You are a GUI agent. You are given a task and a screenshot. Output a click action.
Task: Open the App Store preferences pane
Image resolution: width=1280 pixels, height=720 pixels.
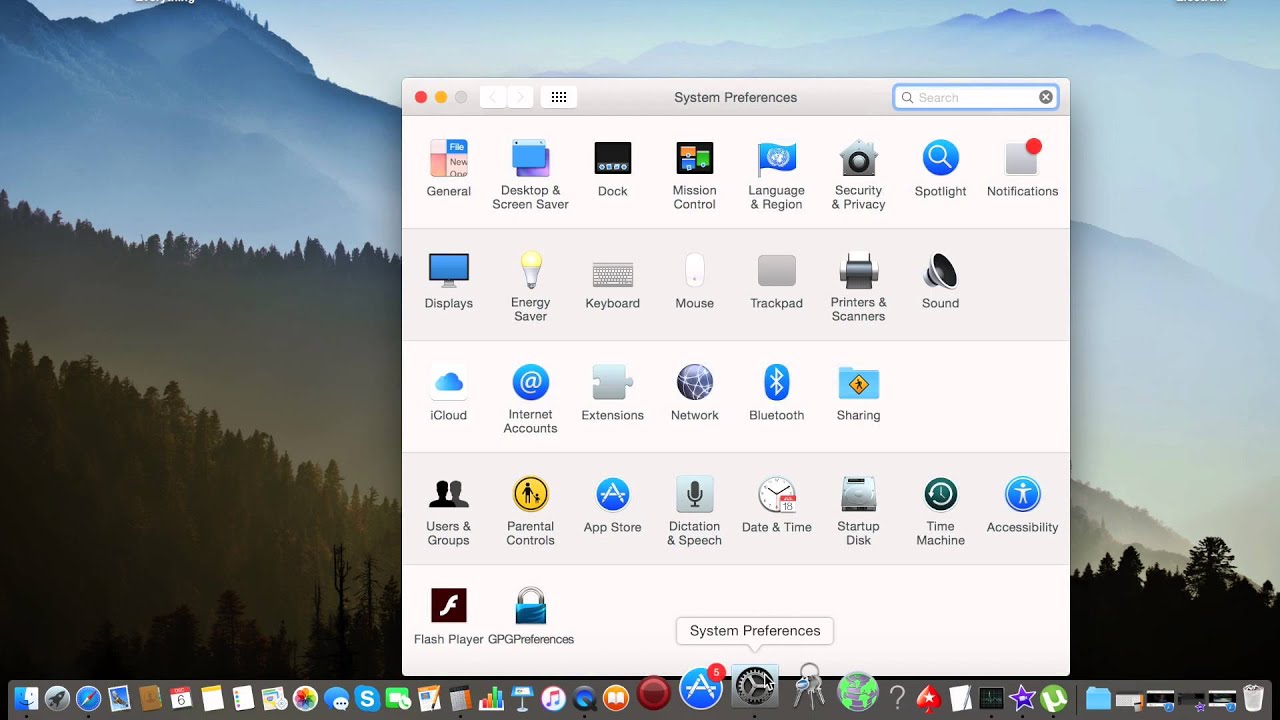coord(613,505)
